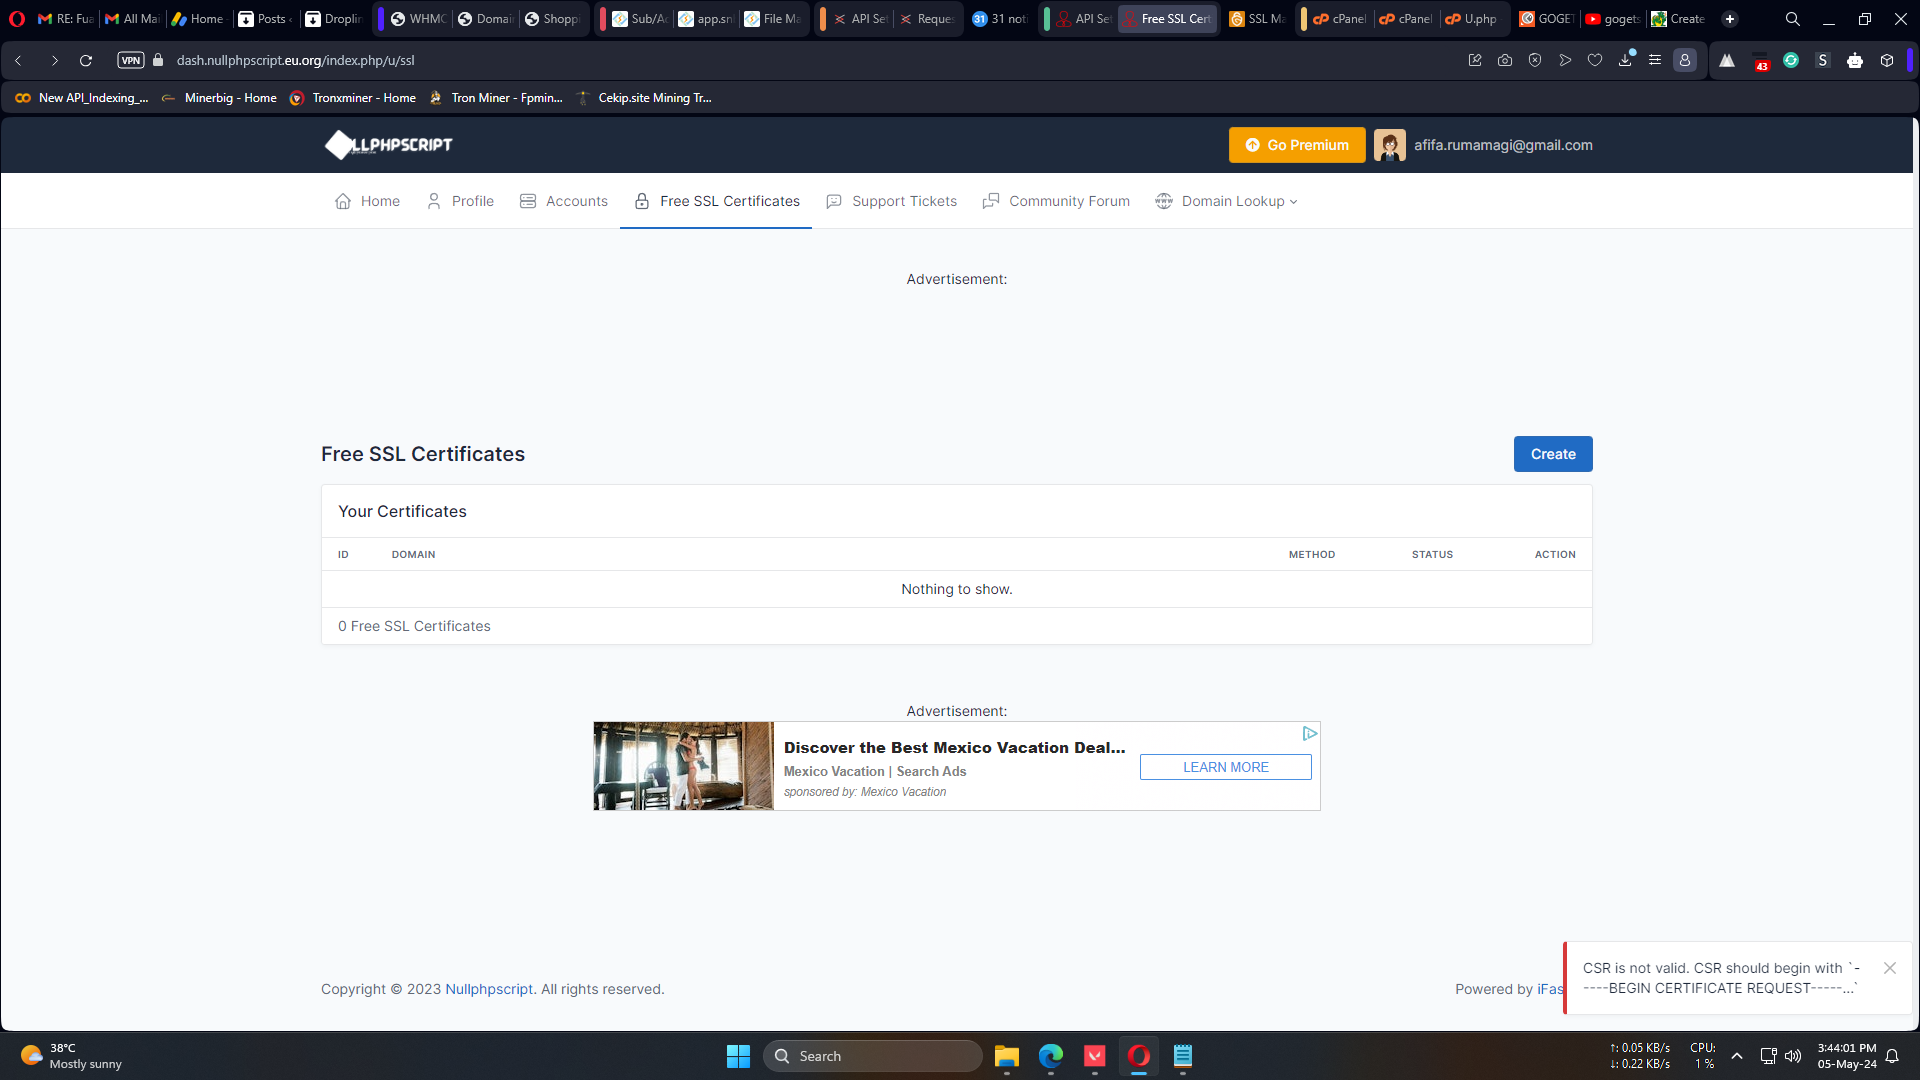1920x1080 pixels.
Task: Open Microsoft Edge from taskbar
Action: click(1050, 1056)
